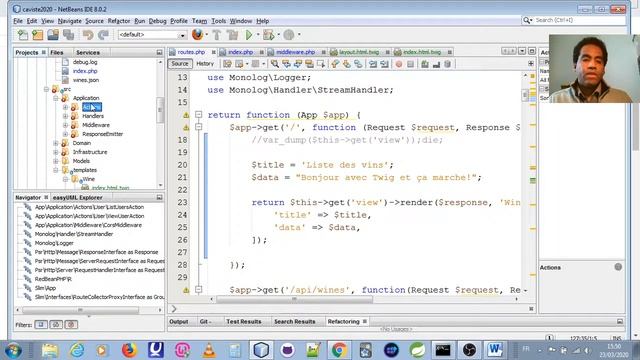Collapse the templates folder node

[56, 170]
